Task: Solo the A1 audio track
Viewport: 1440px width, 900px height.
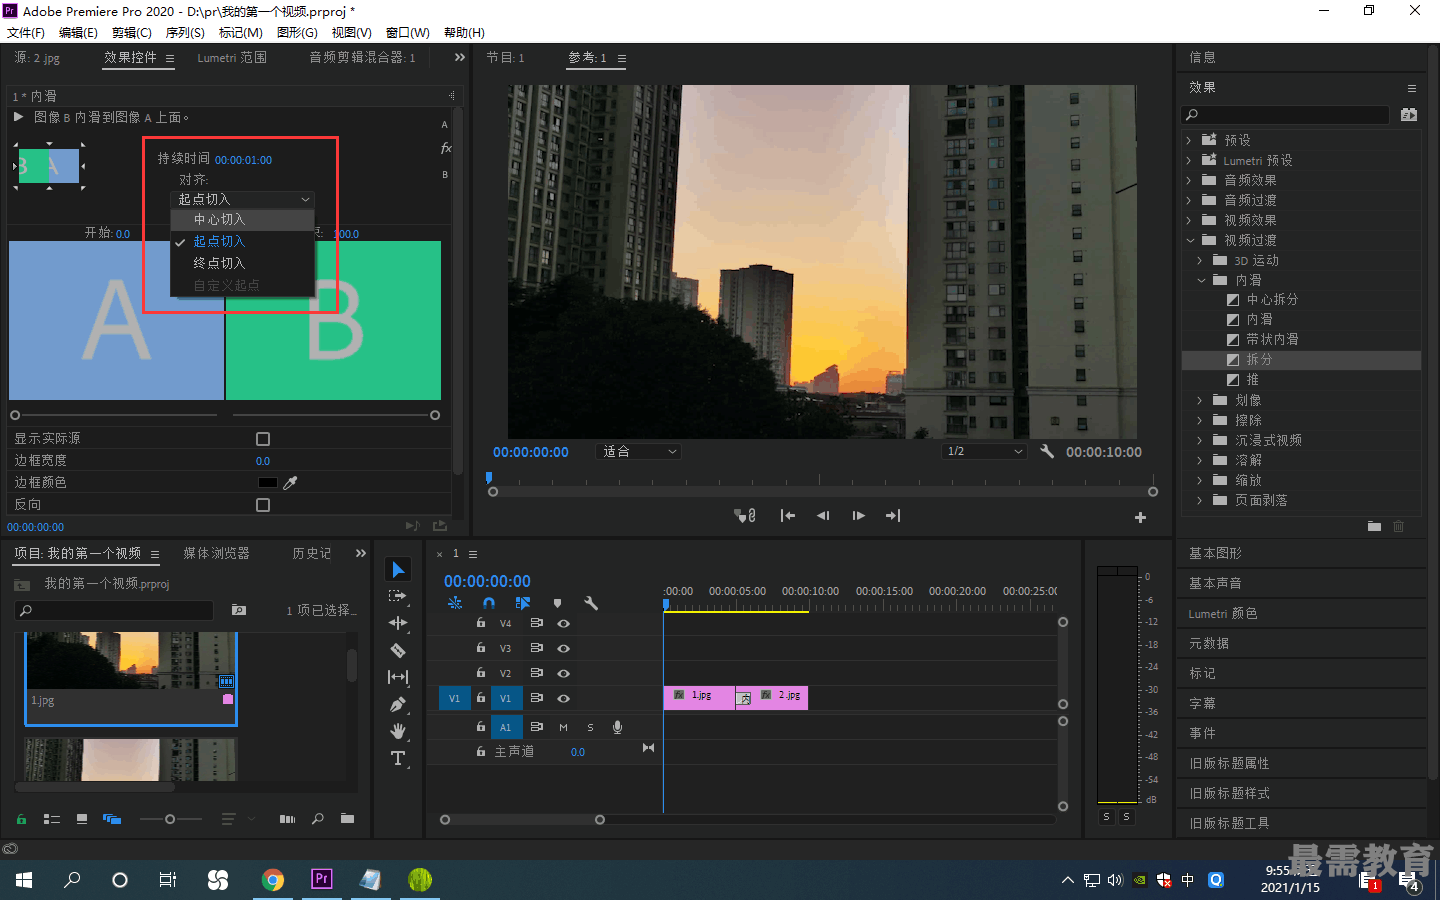Action: tap(590, 727)
